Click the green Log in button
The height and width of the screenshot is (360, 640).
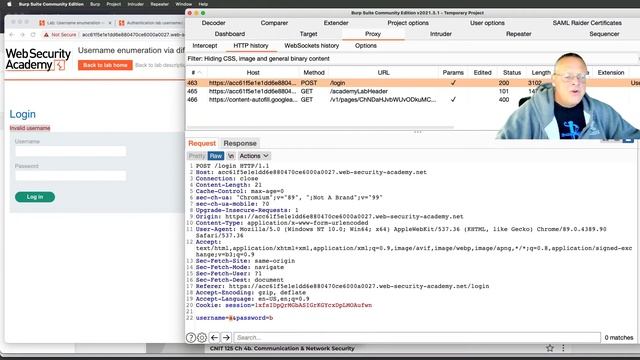click(35, 197)
